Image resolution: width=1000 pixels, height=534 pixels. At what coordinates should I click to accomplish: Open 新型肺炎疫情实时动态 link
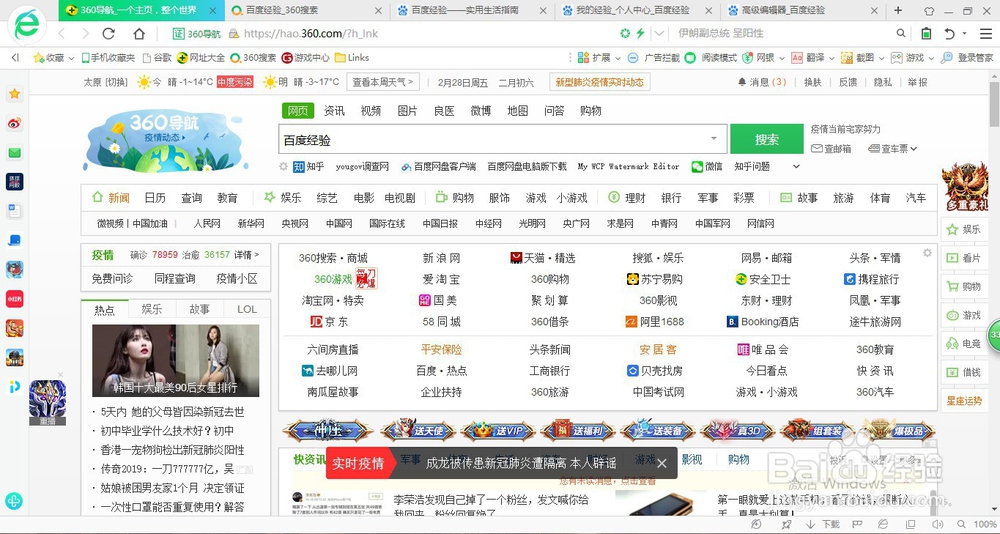coord(599,82)
